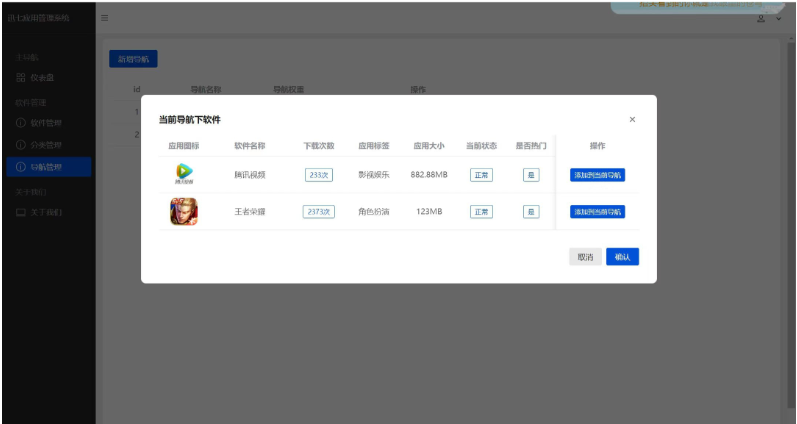Image resolution: width=797 pixels, height=424 pixels.
Task: Click the 软件管理 sidebar icon
Action: click(21, 123)
